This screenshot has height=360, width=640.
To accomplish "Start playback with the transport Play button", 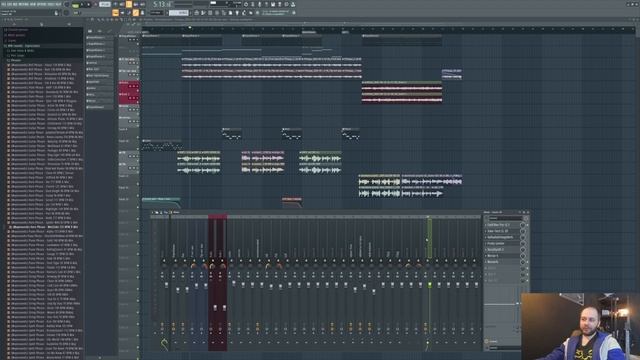I will [82, 5].
